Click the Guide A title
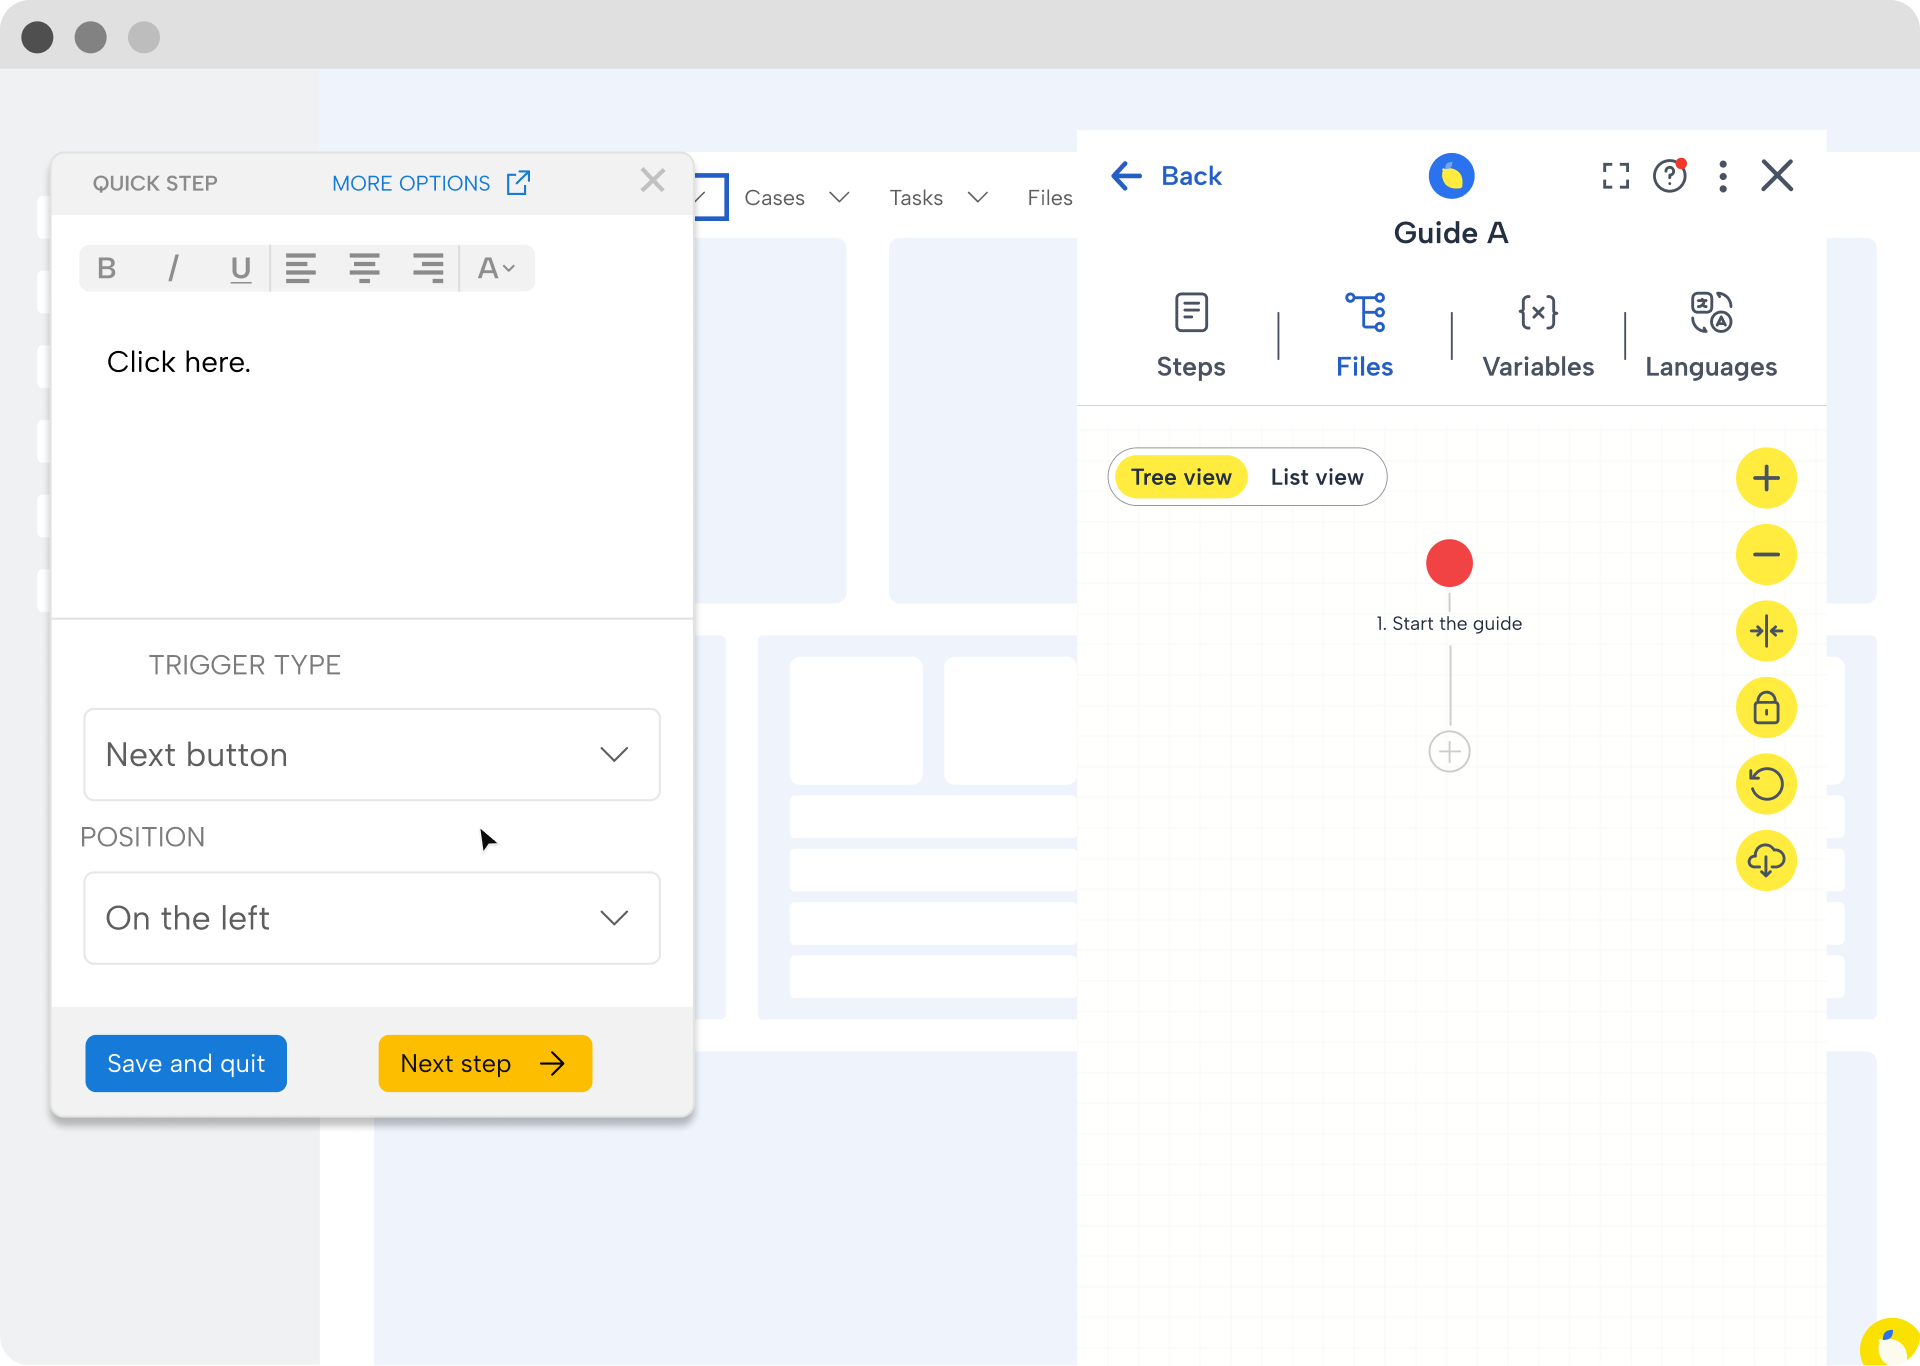 click(1451, 233)
